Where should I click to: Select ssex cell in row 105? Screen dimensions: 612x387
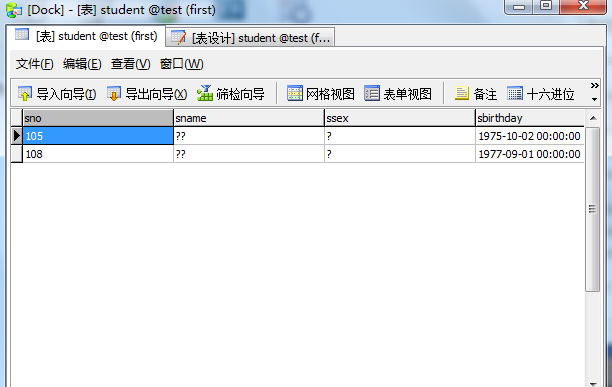400,136
